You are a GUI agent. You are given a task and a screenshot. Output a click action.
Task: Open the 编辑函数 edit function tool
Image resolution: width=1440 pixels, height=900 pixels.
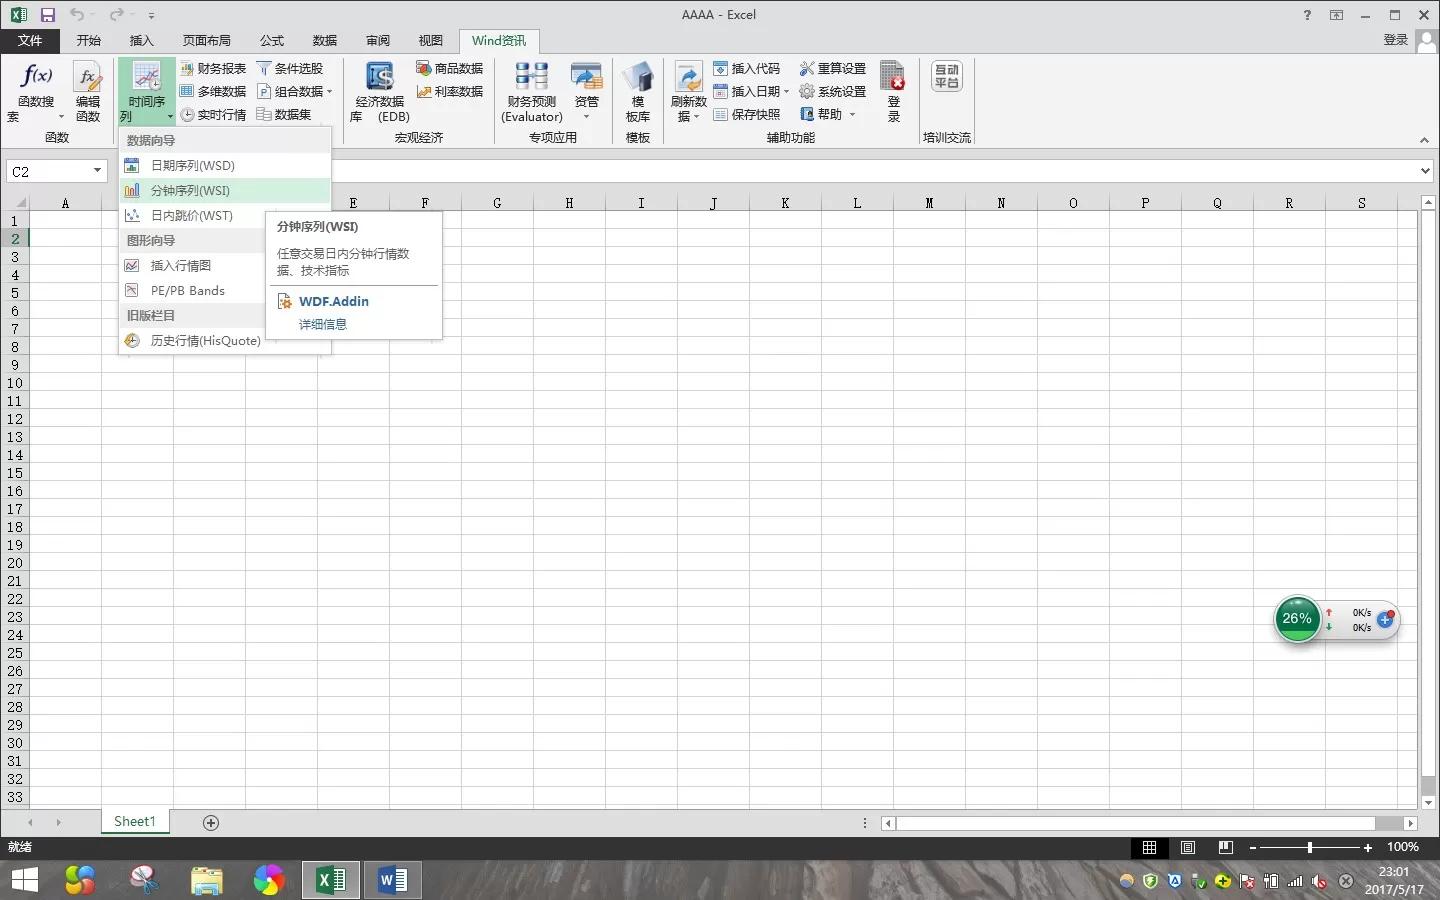(x=88, y=92)
